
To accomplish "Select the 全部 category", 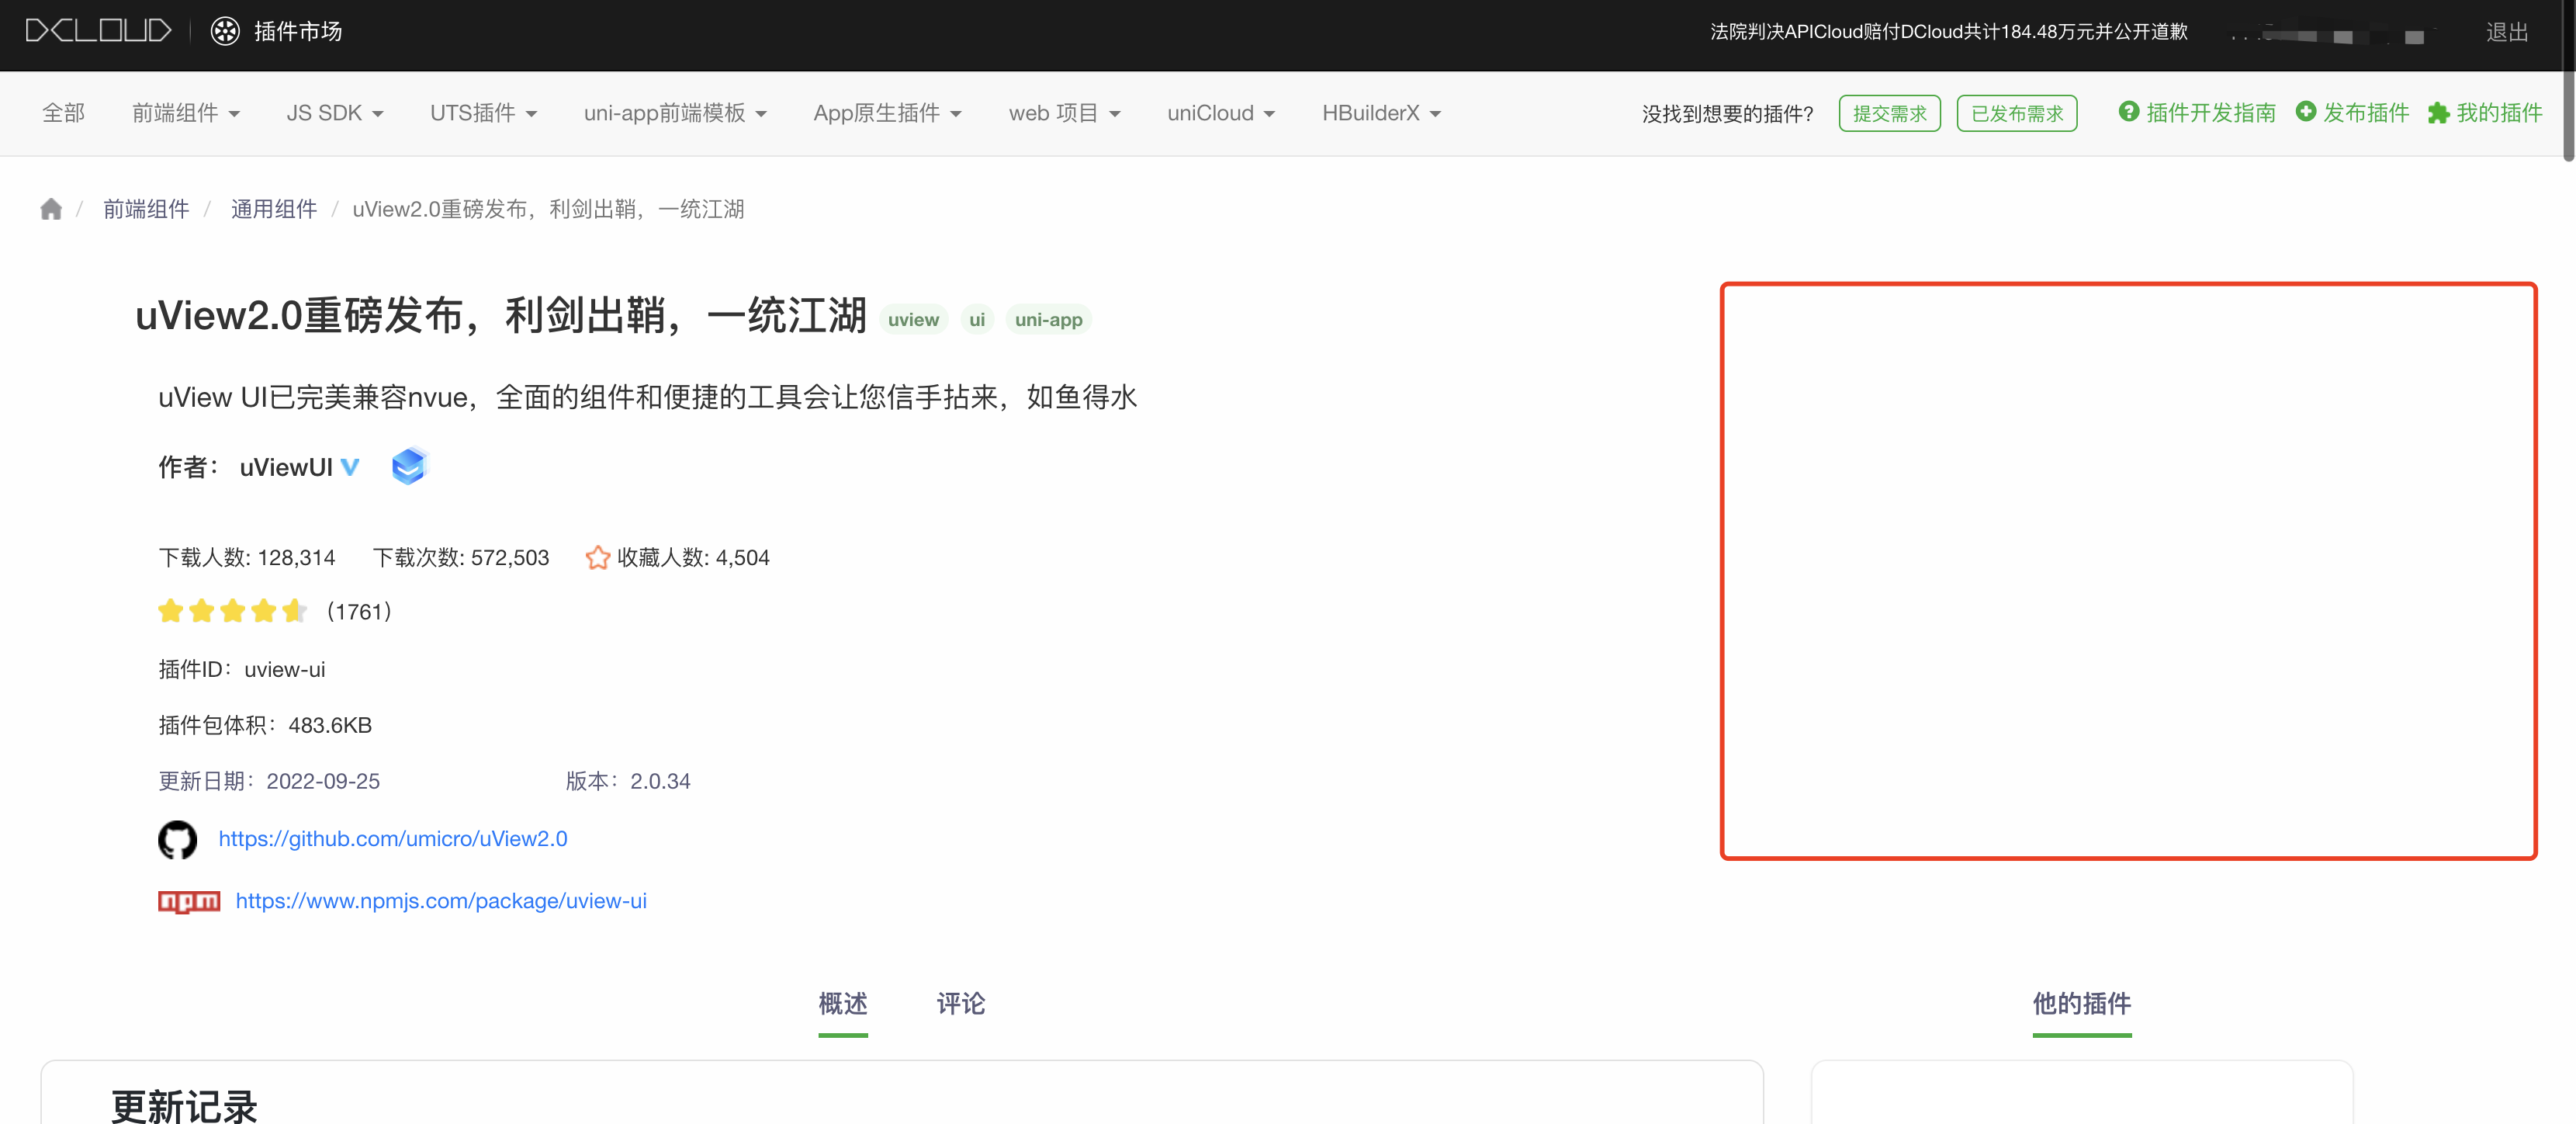I will pos(63,113).
